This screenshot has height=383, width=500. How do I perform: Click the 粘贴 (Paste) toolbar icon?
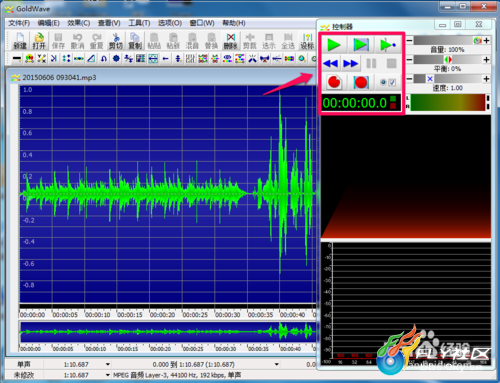pyautogui.click(x=154, y=41)
